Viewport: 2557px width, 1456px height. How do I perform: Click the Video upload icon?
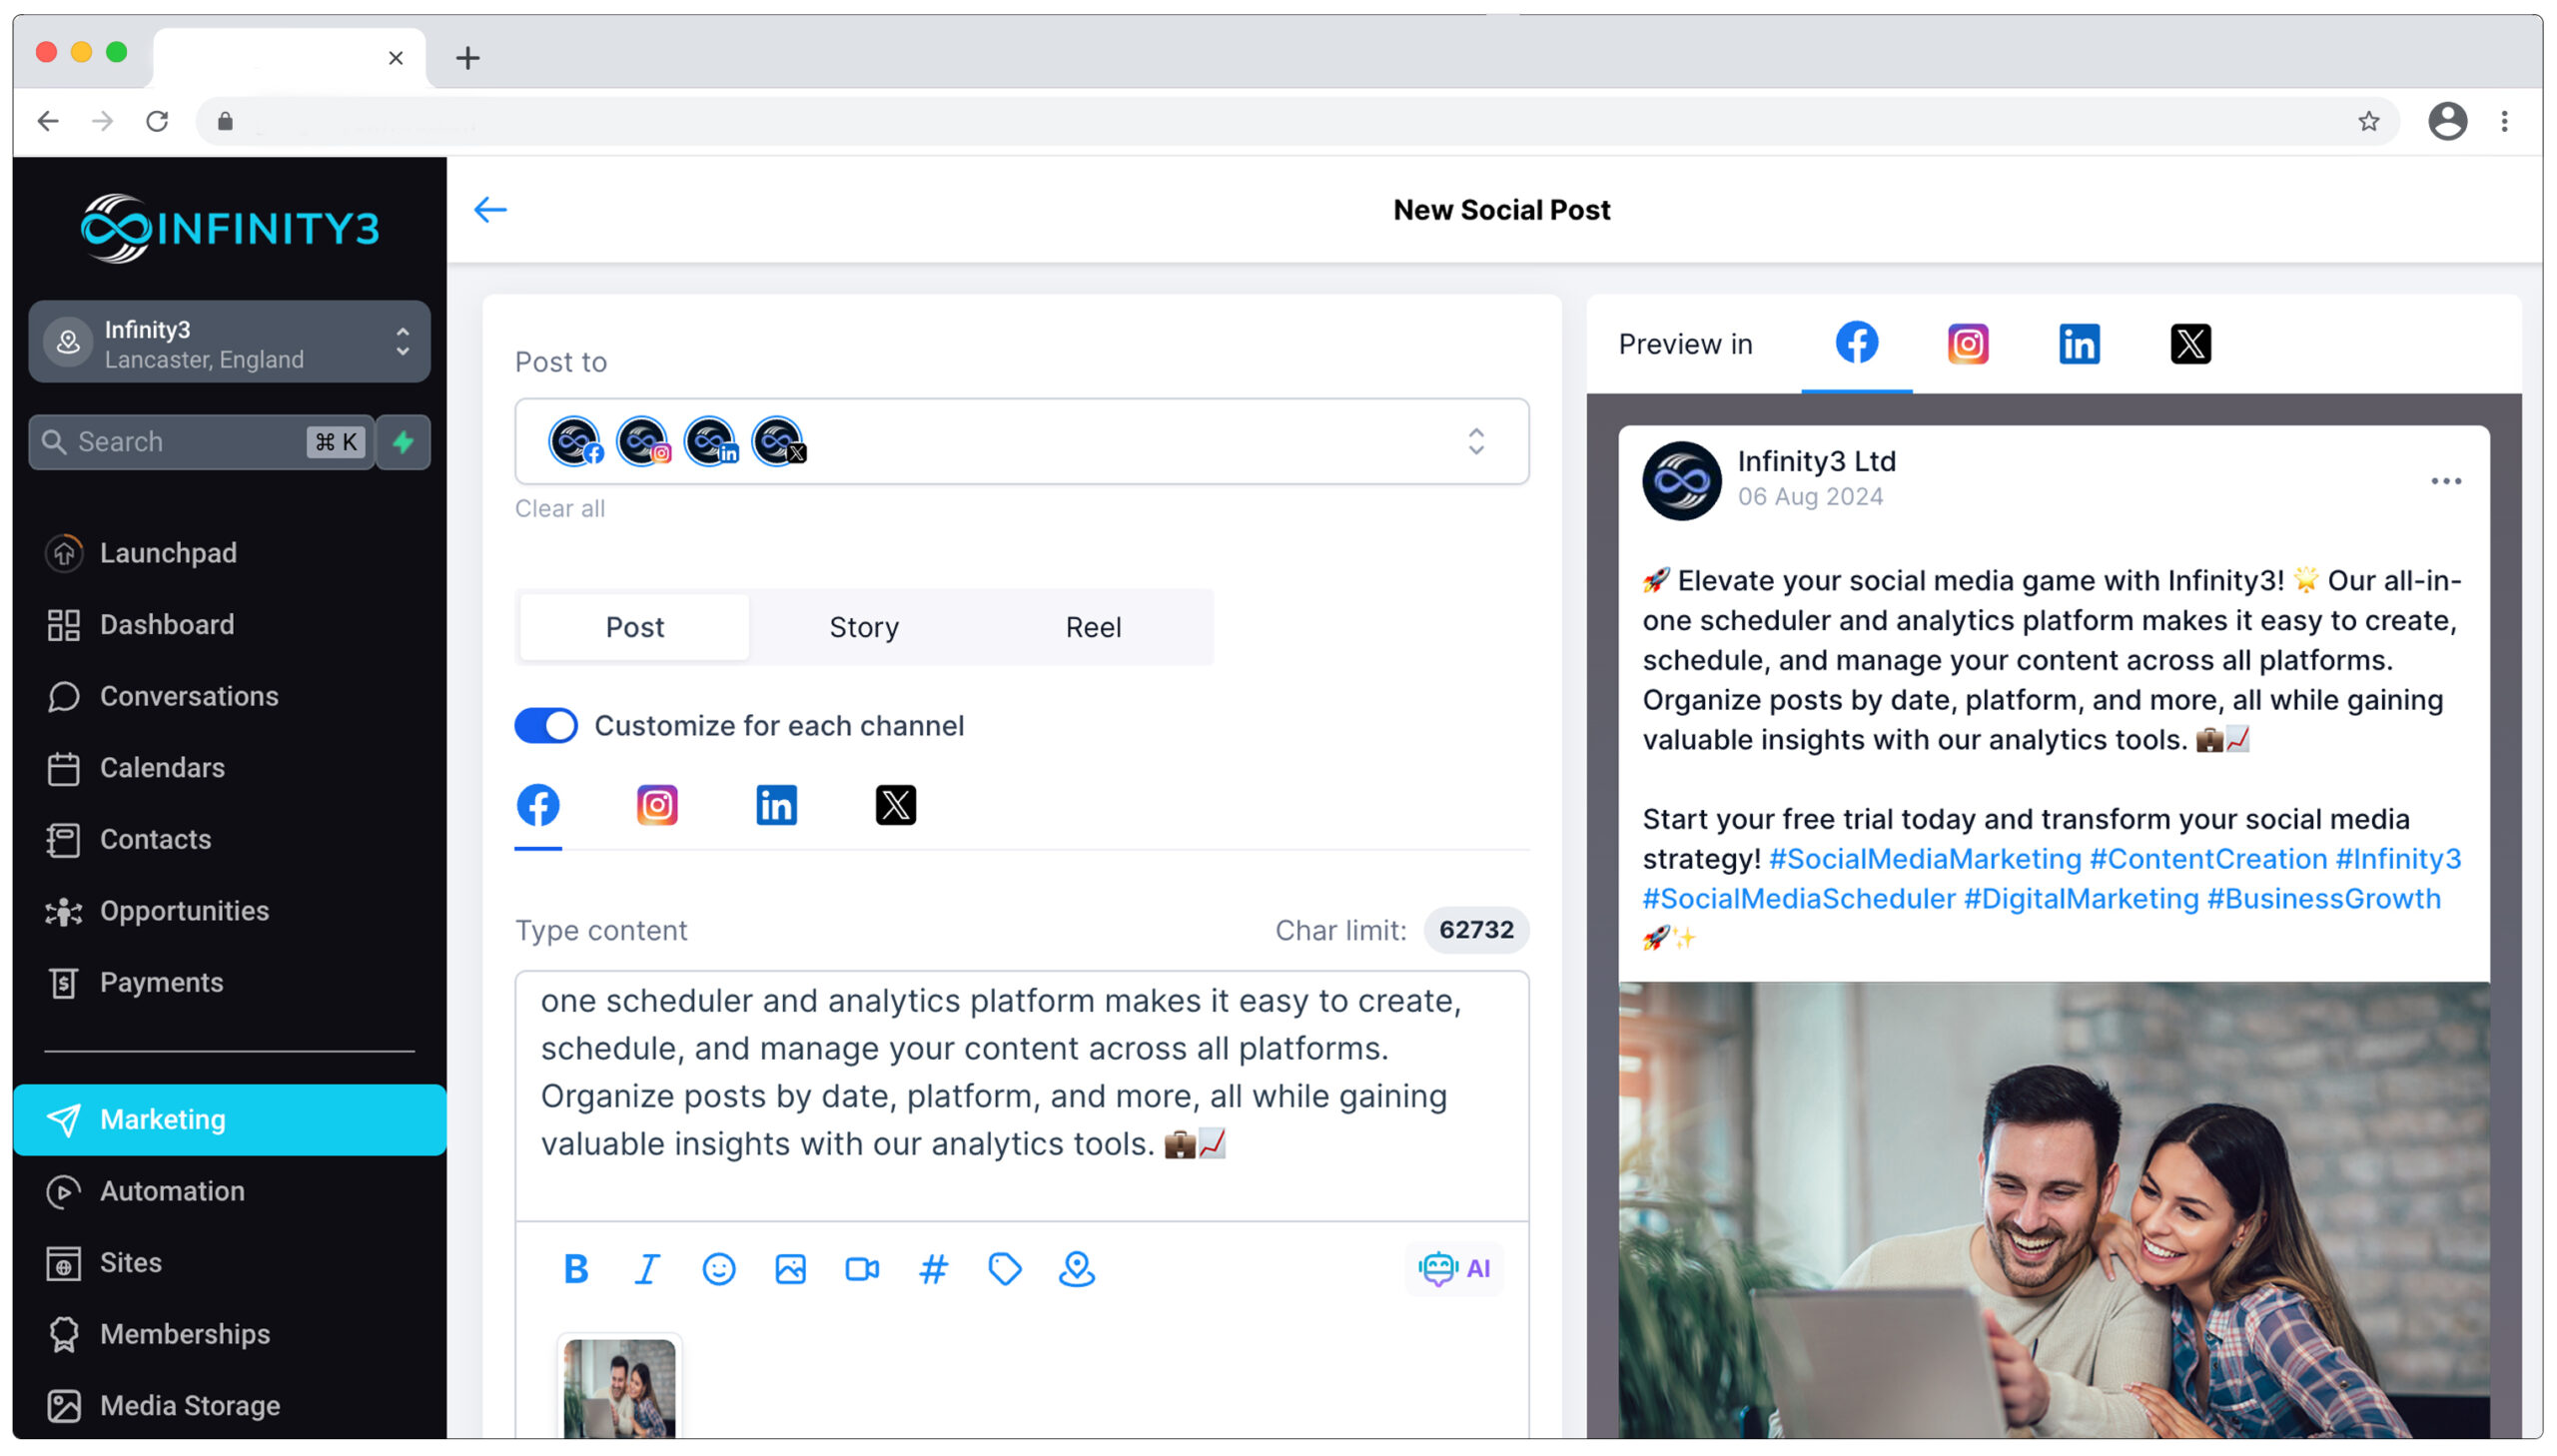coord(862,1268)
